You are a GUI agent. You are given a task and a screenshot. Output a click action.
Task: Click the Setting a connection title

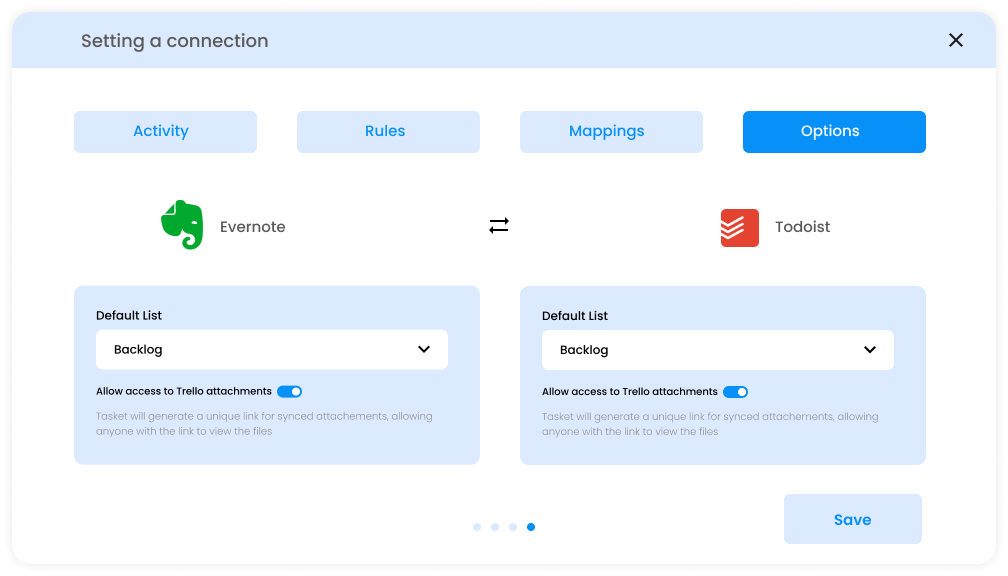pyautogui.click(x=175, y=40)
